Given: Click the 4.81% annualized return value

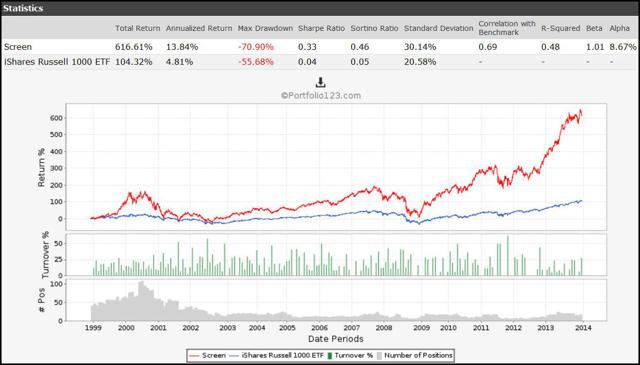Looking at the screenshot, I should click(x=179, y=62).
